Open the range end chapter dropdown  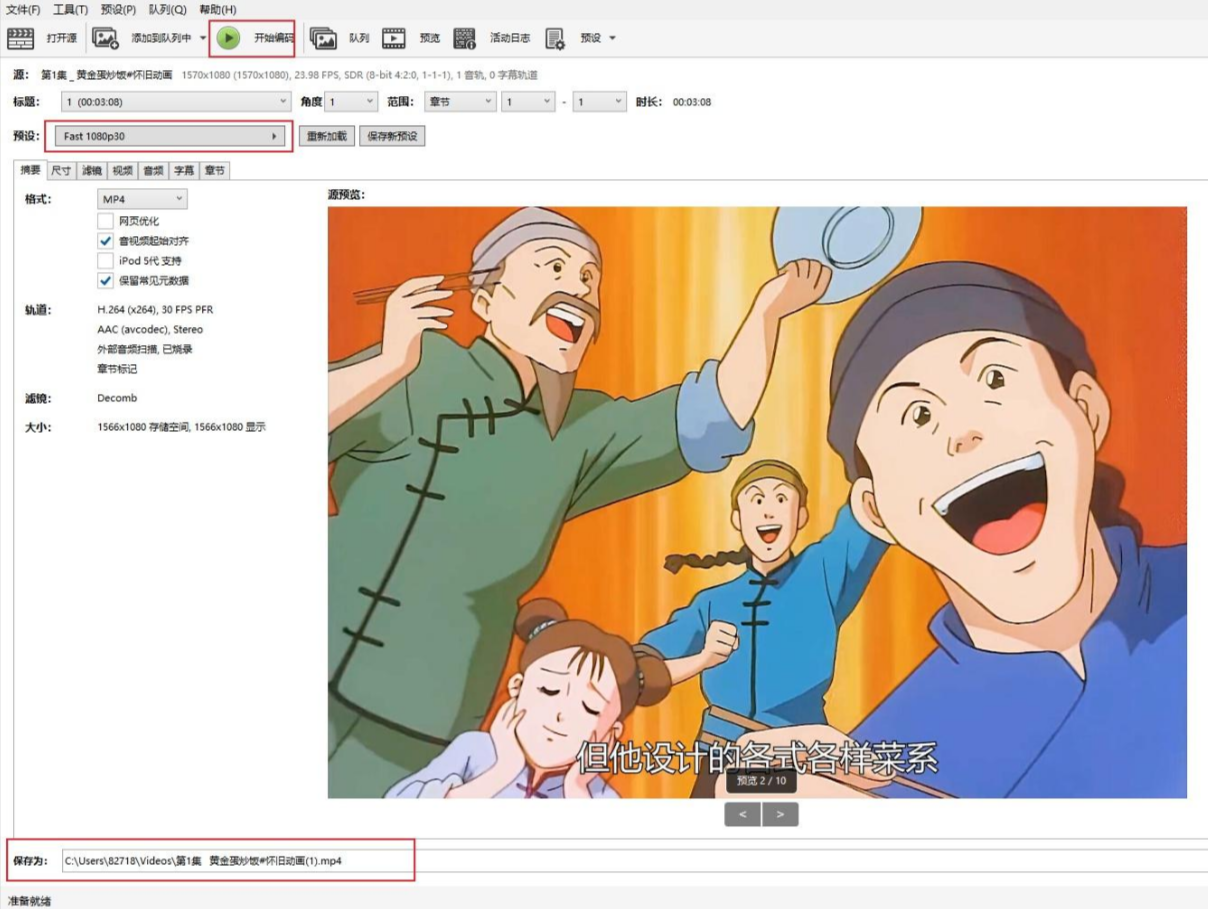point(599,102)
